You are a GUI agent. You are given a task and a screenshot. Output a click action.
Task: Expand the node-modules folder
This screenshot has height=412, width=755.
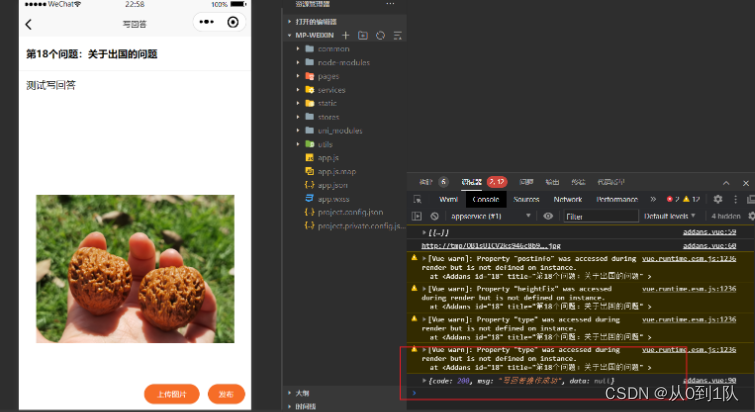(298, 62)
